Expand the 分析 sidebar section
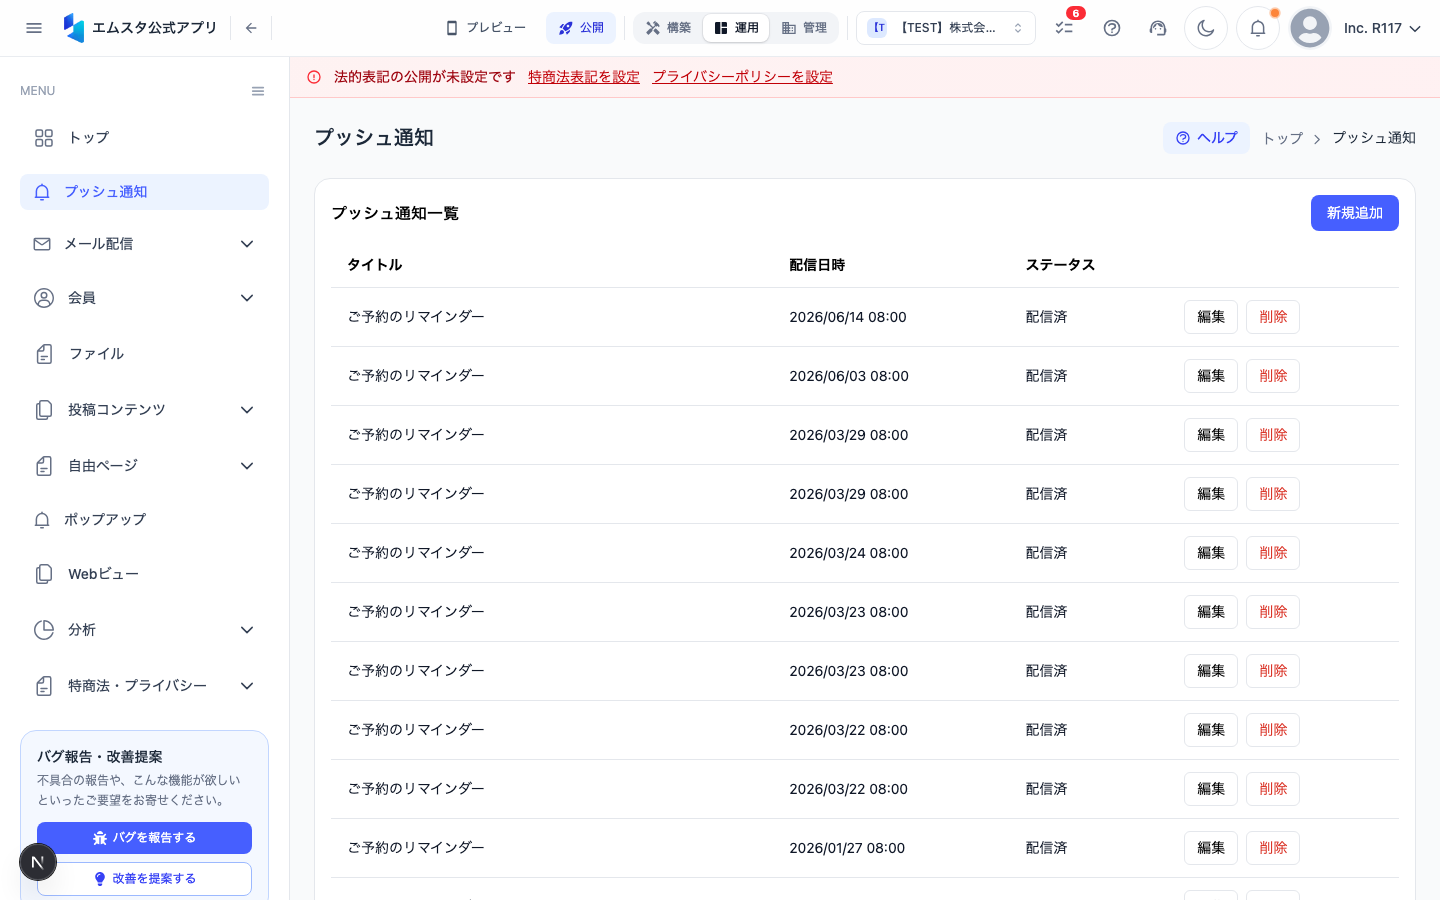The height and width of the screenshot is (900, 1440). tap(144, 630)
